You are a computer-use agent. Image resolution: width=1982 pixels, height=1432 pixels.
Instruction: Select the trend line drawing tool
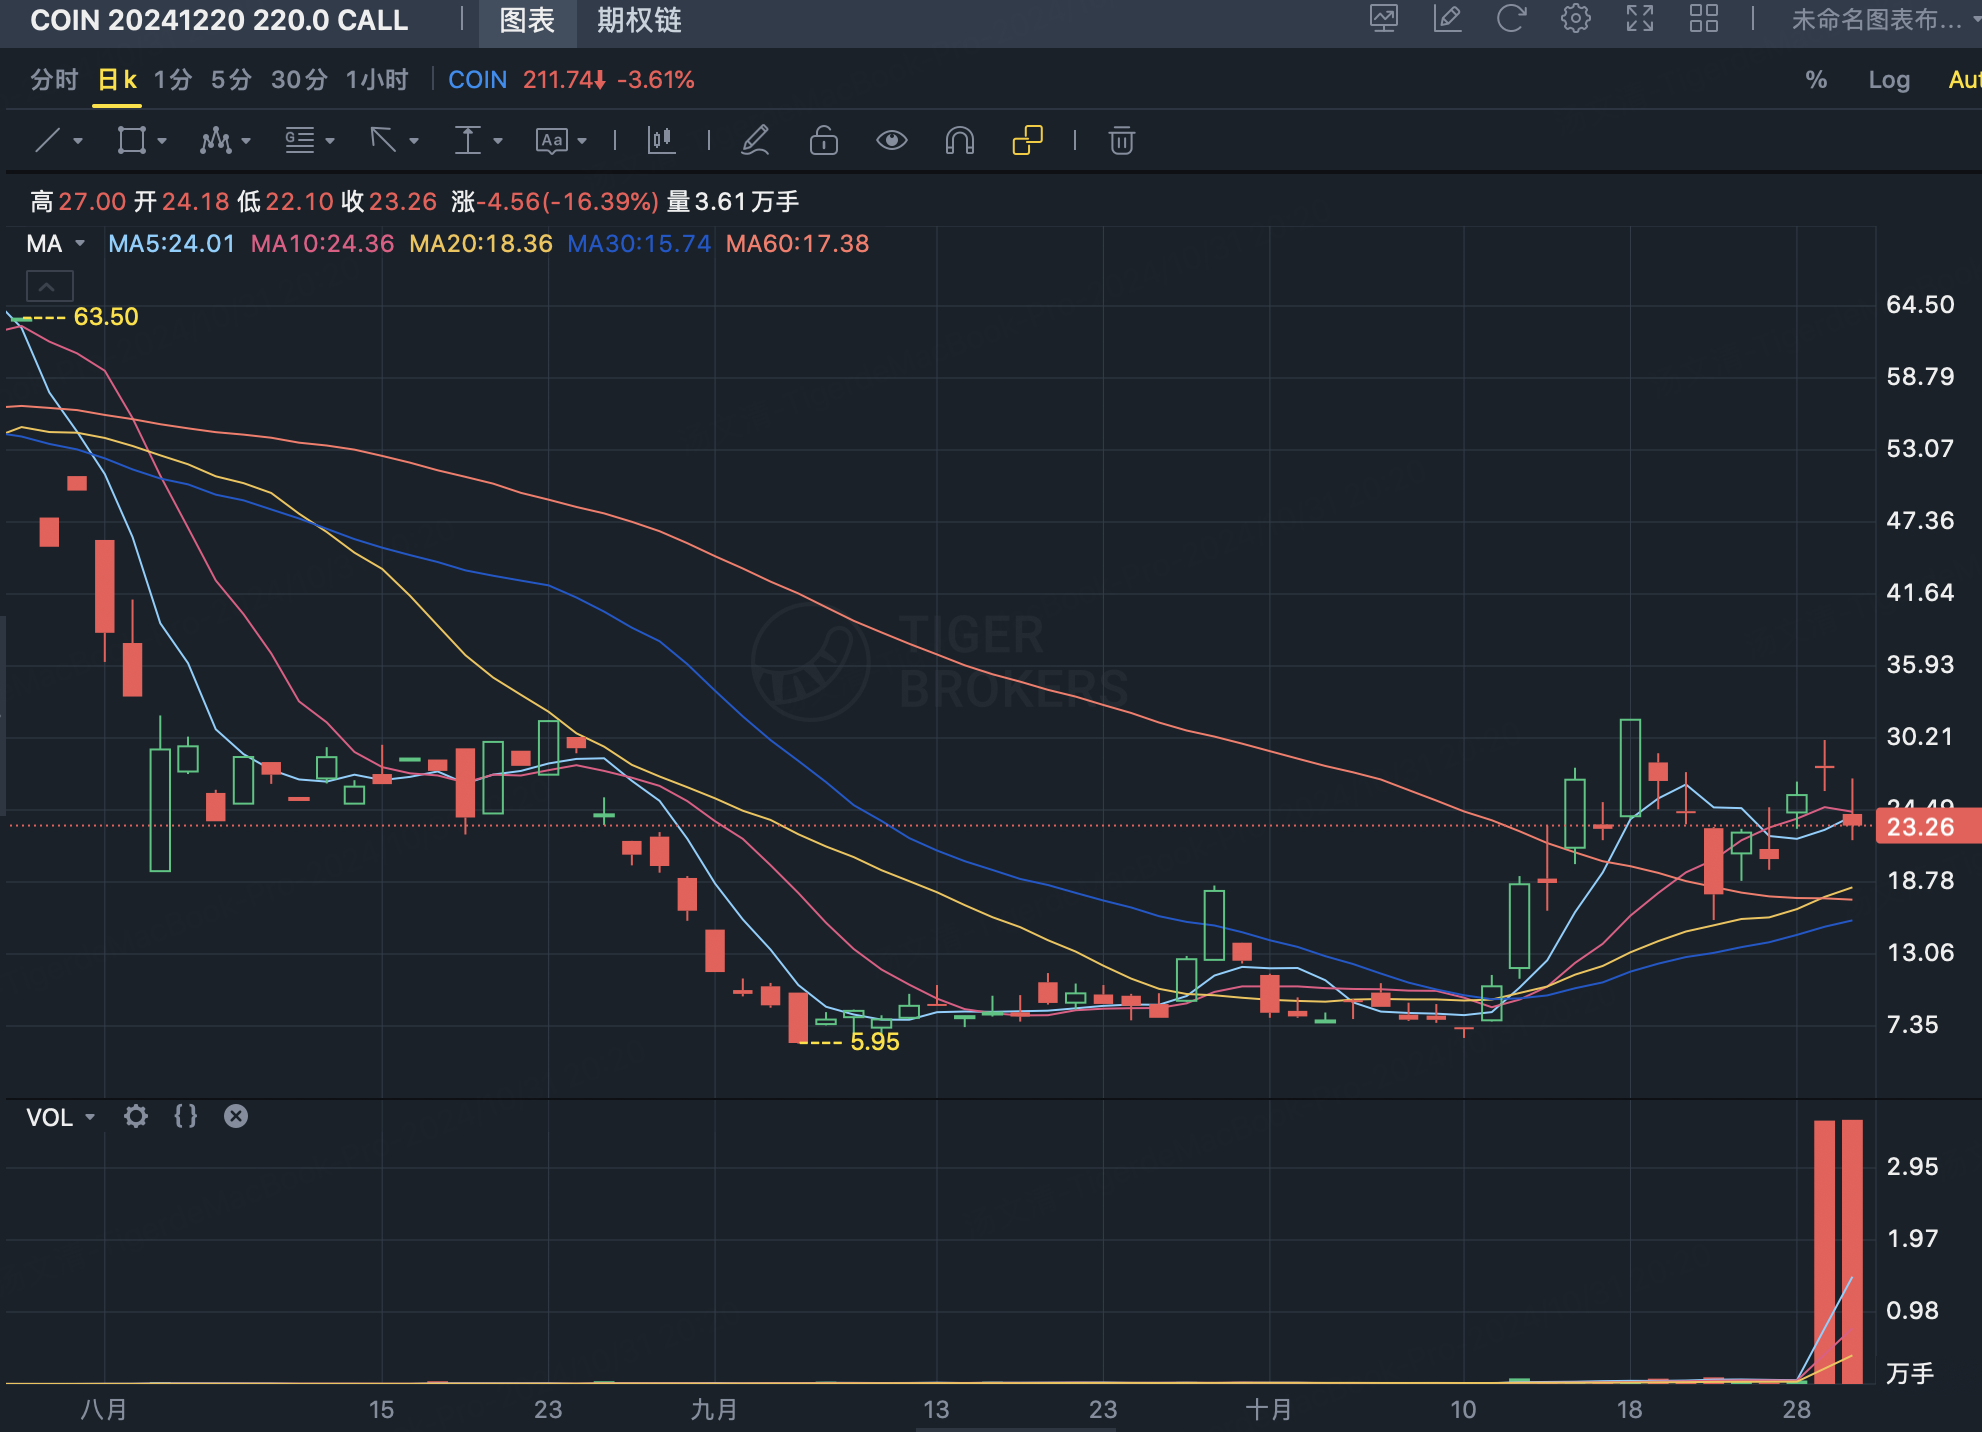coord(48,141)
